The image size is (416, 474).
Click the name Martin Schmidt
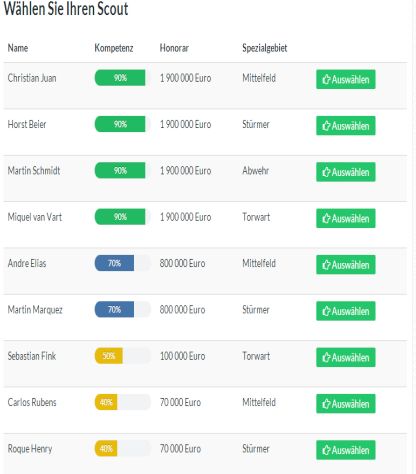pos(34,171)
